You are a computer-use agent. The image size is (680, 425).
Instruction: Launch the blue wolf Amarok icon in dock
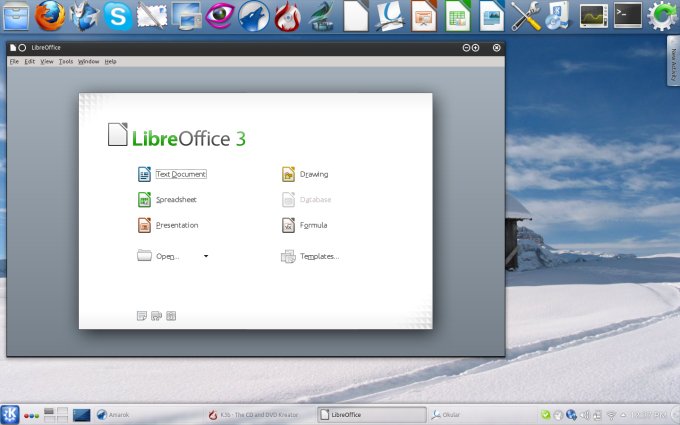[x=254, y=16]
